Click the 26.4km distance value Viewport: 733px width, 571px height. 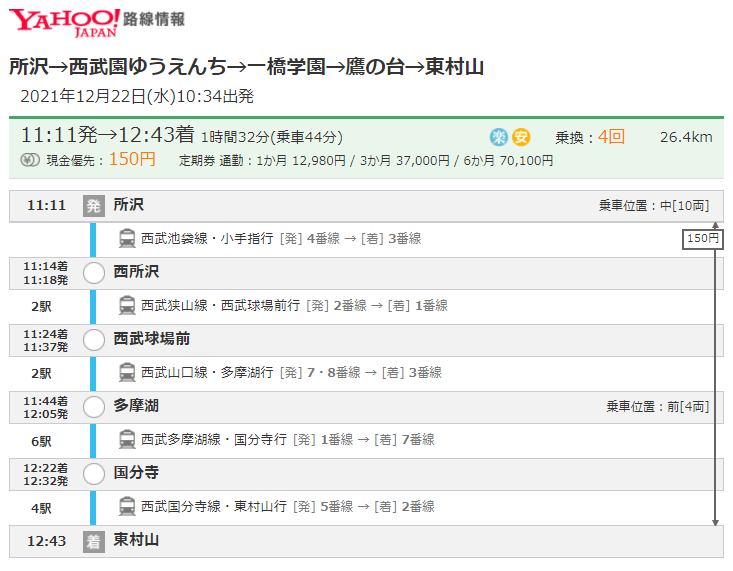pos(686,137)
